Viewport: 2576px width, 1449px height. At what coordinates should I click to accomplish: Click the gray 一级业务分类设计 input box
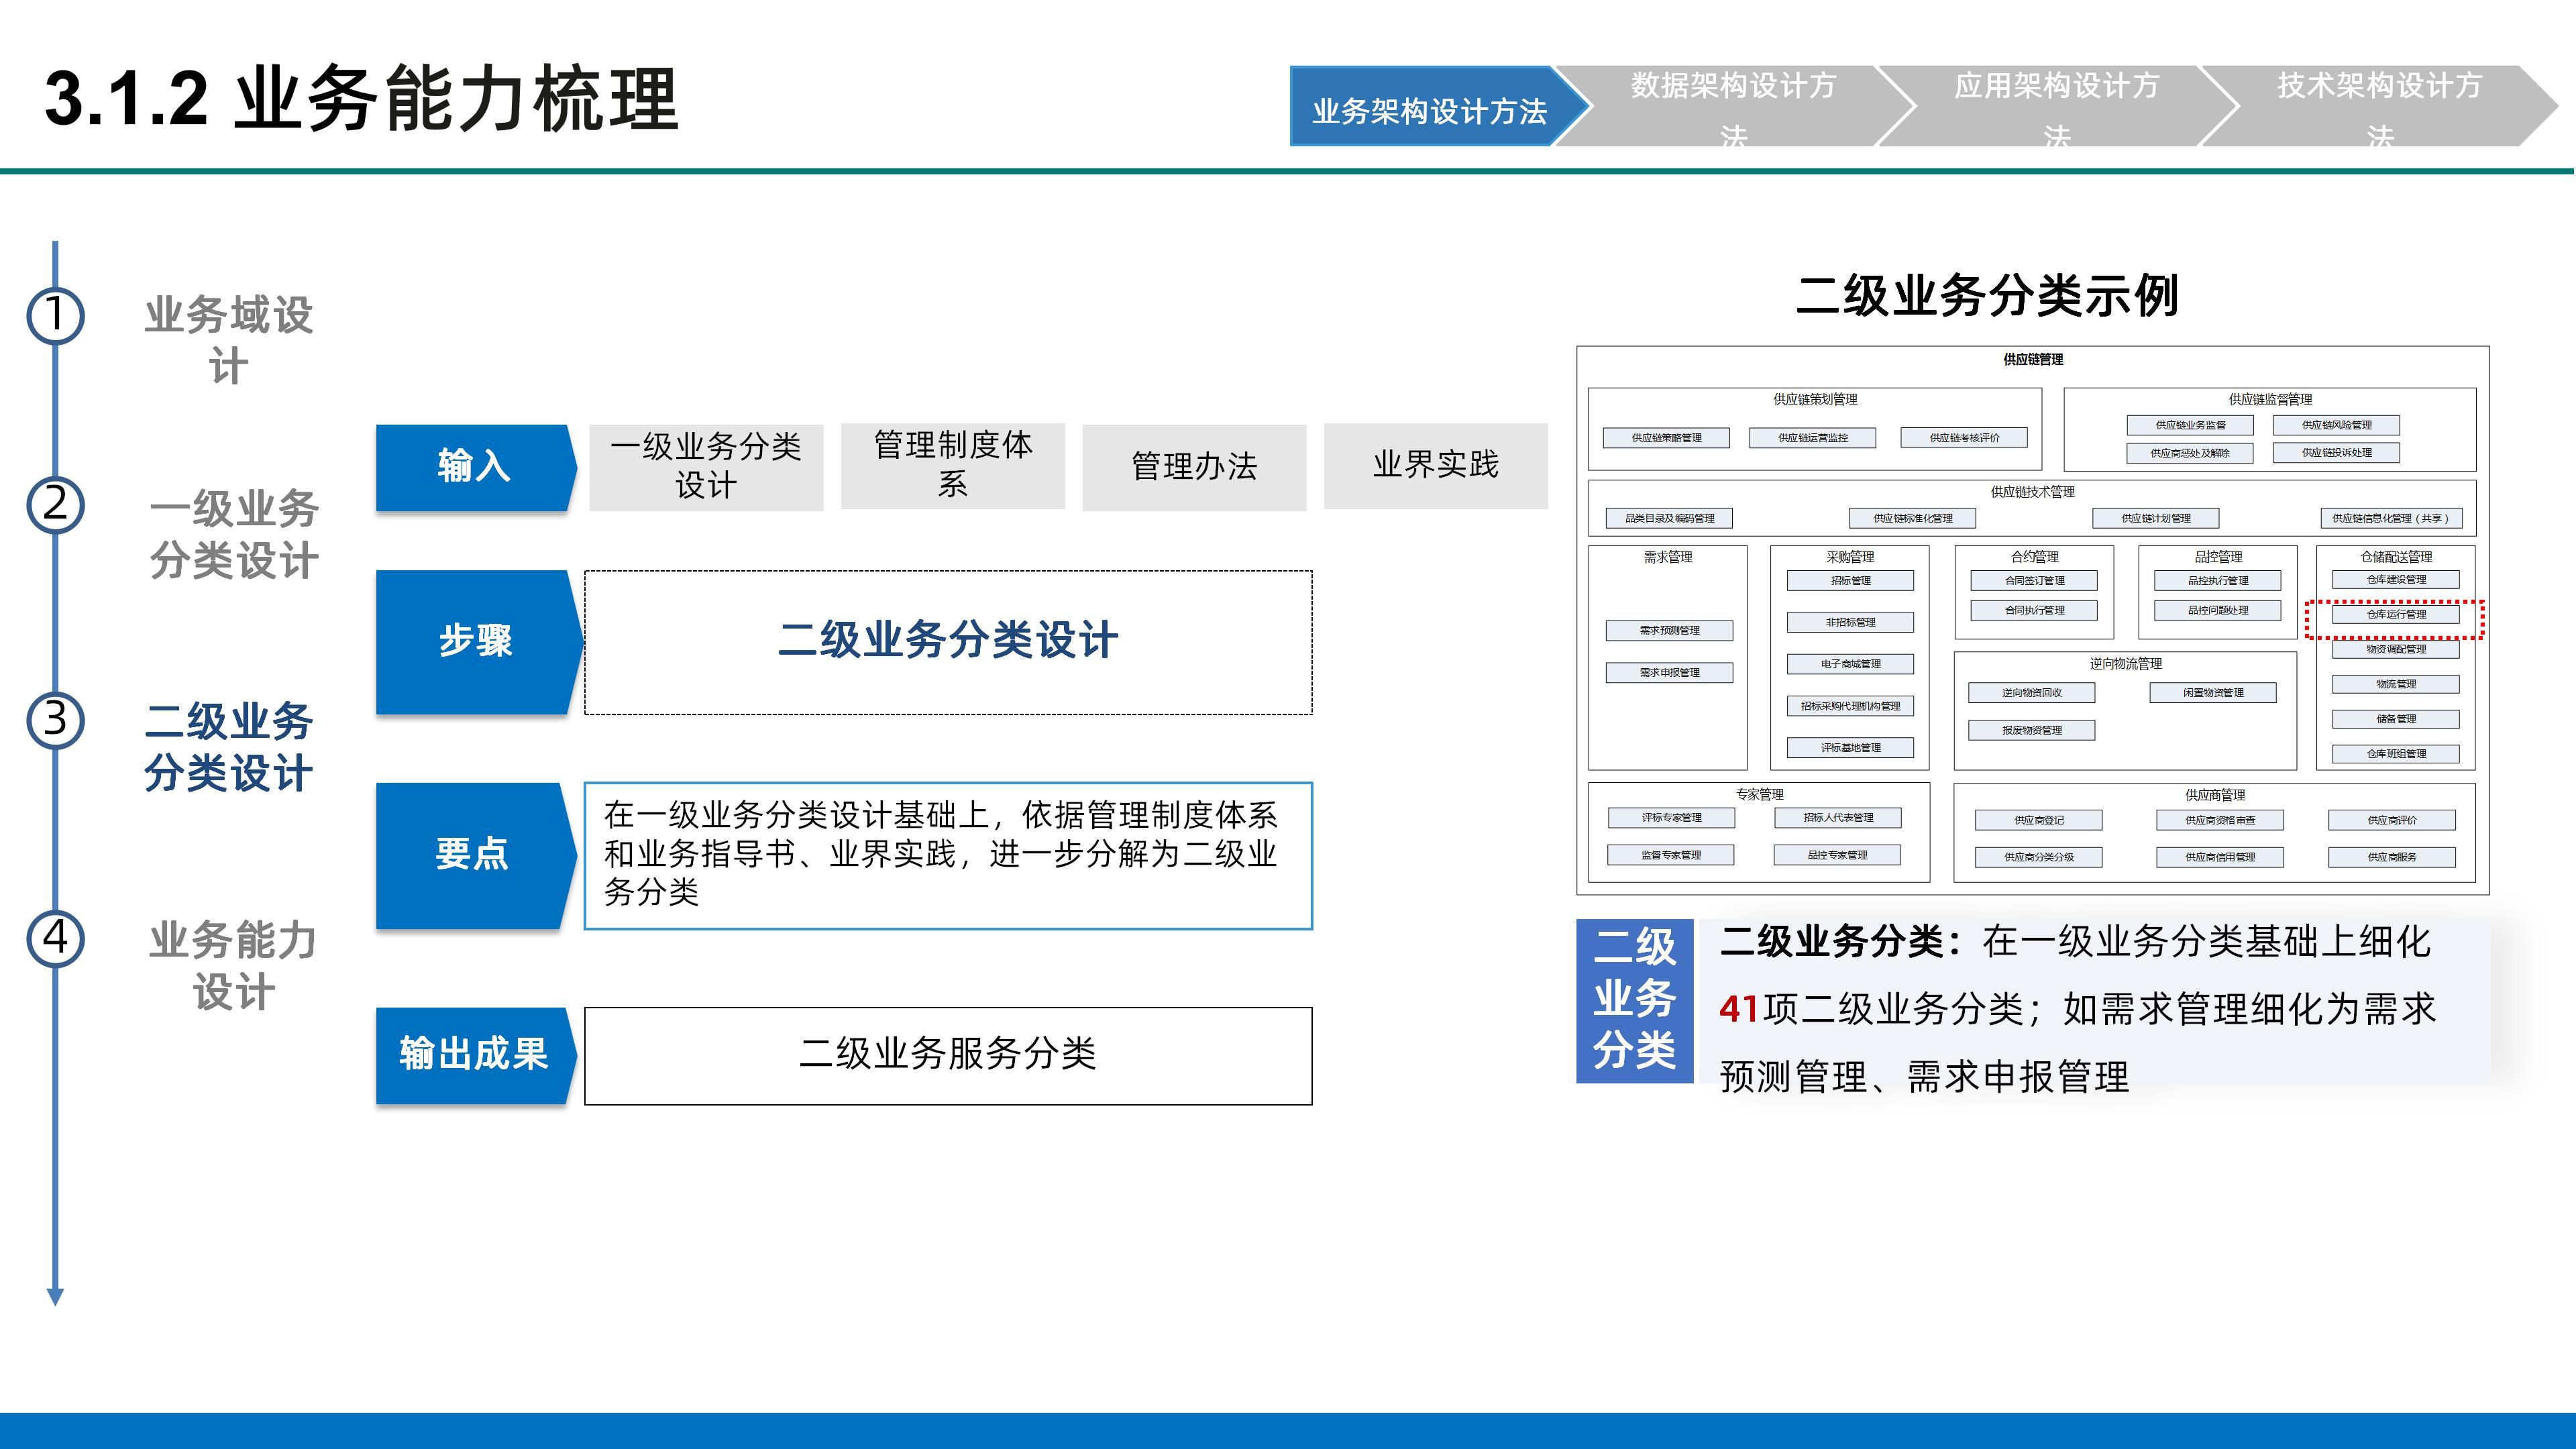706,467
